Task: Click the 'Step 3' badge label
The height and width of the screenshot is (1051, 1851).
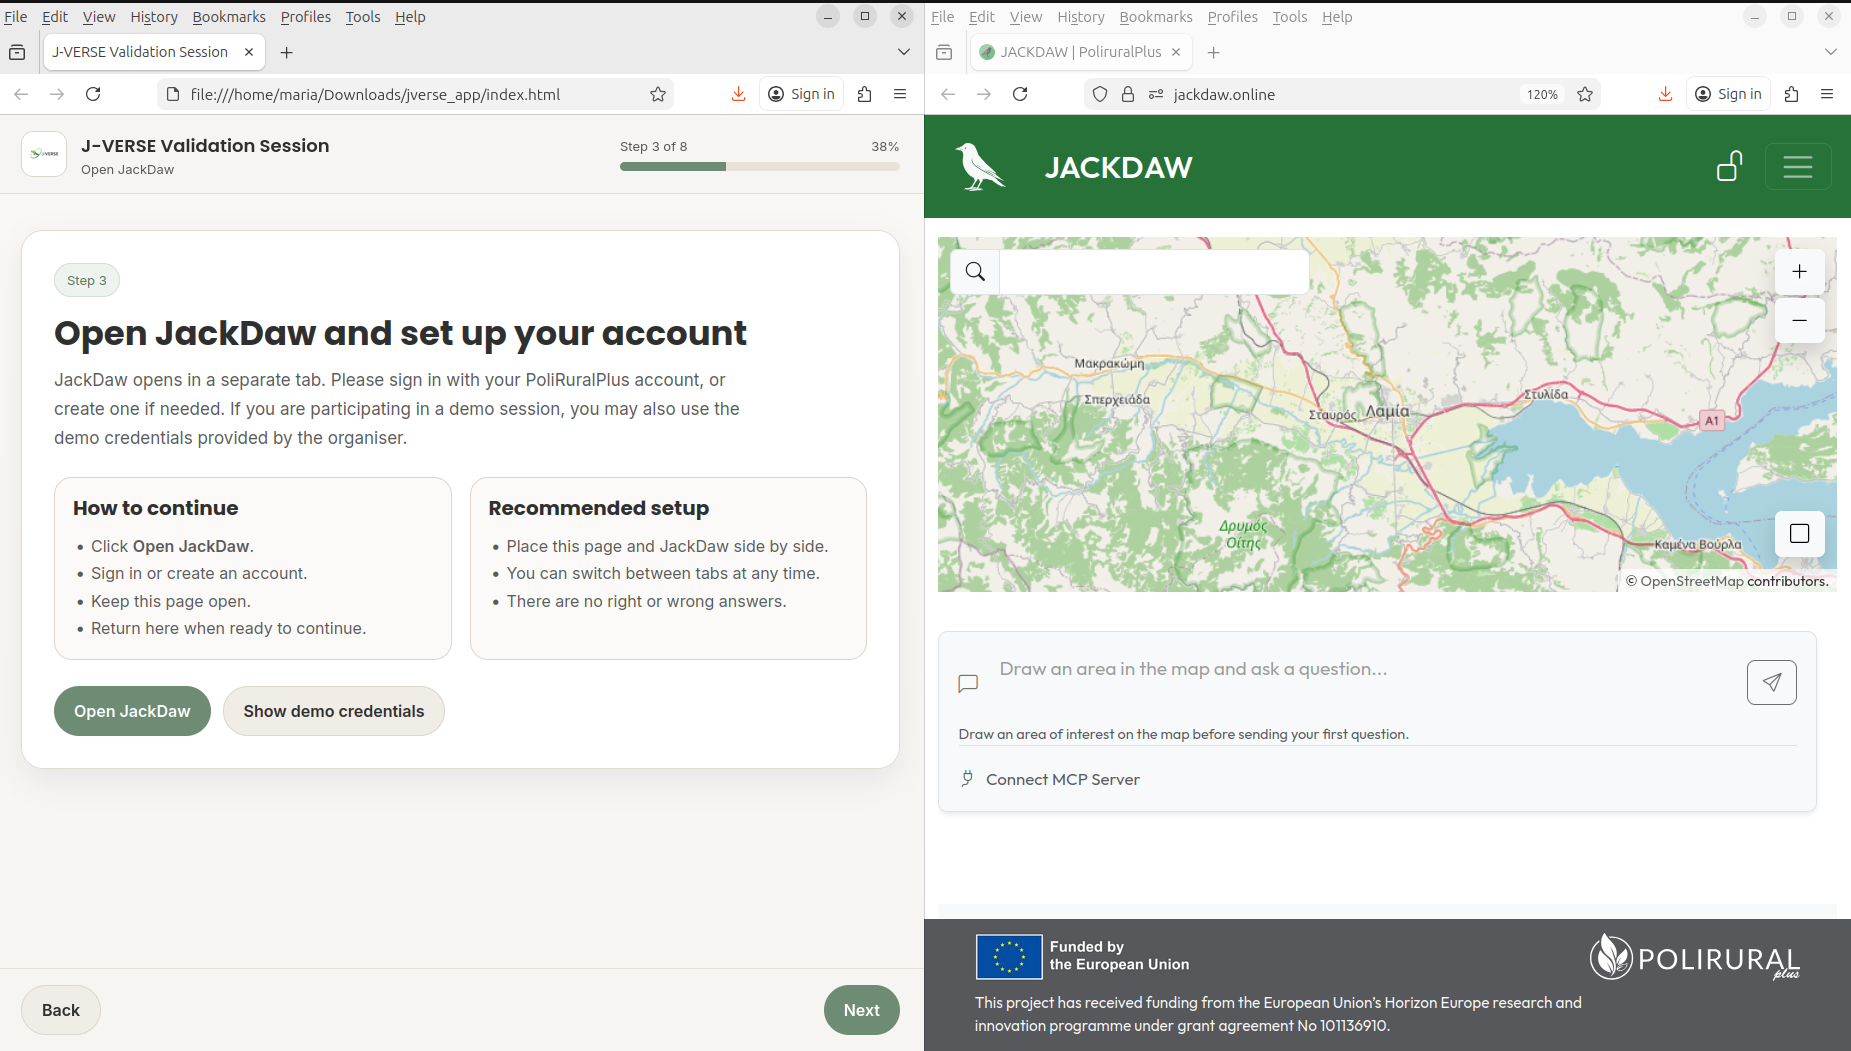Action: 87,281
